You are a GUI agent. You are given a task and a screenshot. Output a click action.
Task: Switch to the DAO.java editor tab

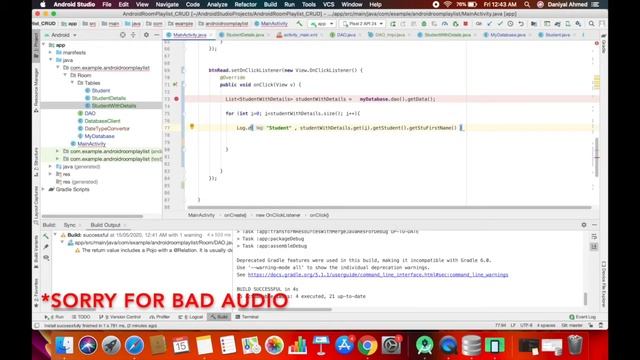tap(345, 35)
